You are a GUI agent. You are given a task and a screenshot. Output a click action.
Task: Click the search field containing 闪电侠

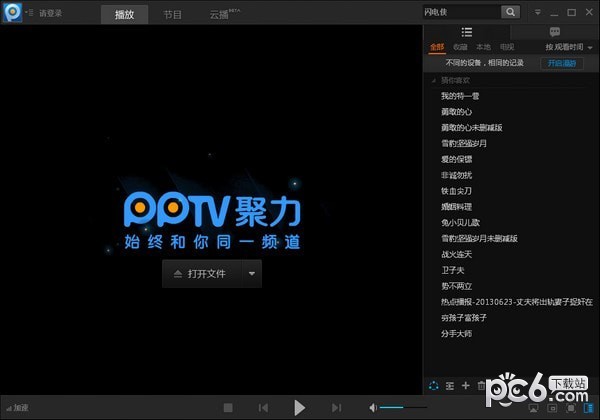(461, 12)
